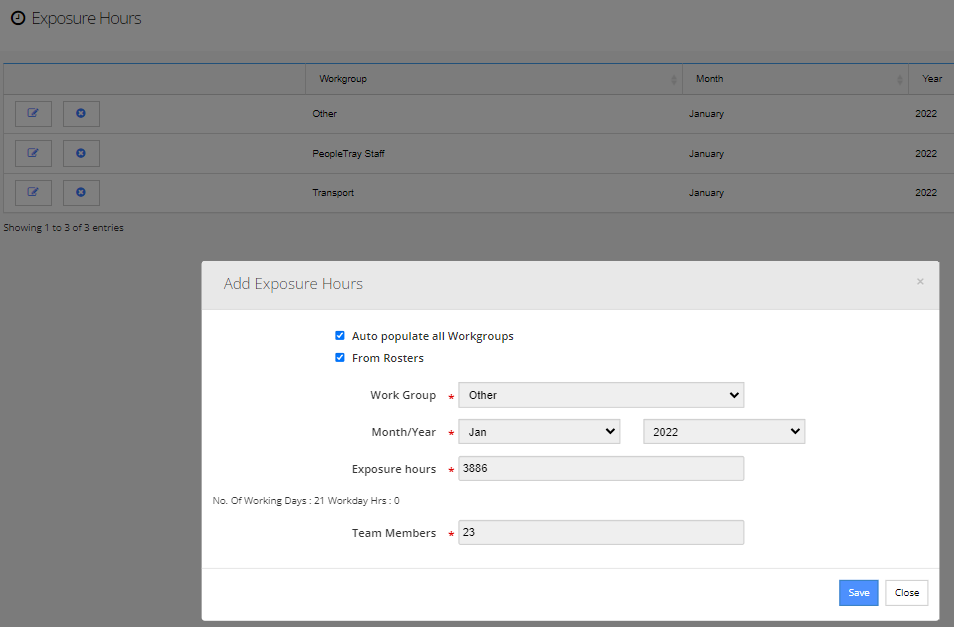The width and height of the screenshot is (954, 627).
Task: Edit the Transport row entry
Action: pos(33,193)
